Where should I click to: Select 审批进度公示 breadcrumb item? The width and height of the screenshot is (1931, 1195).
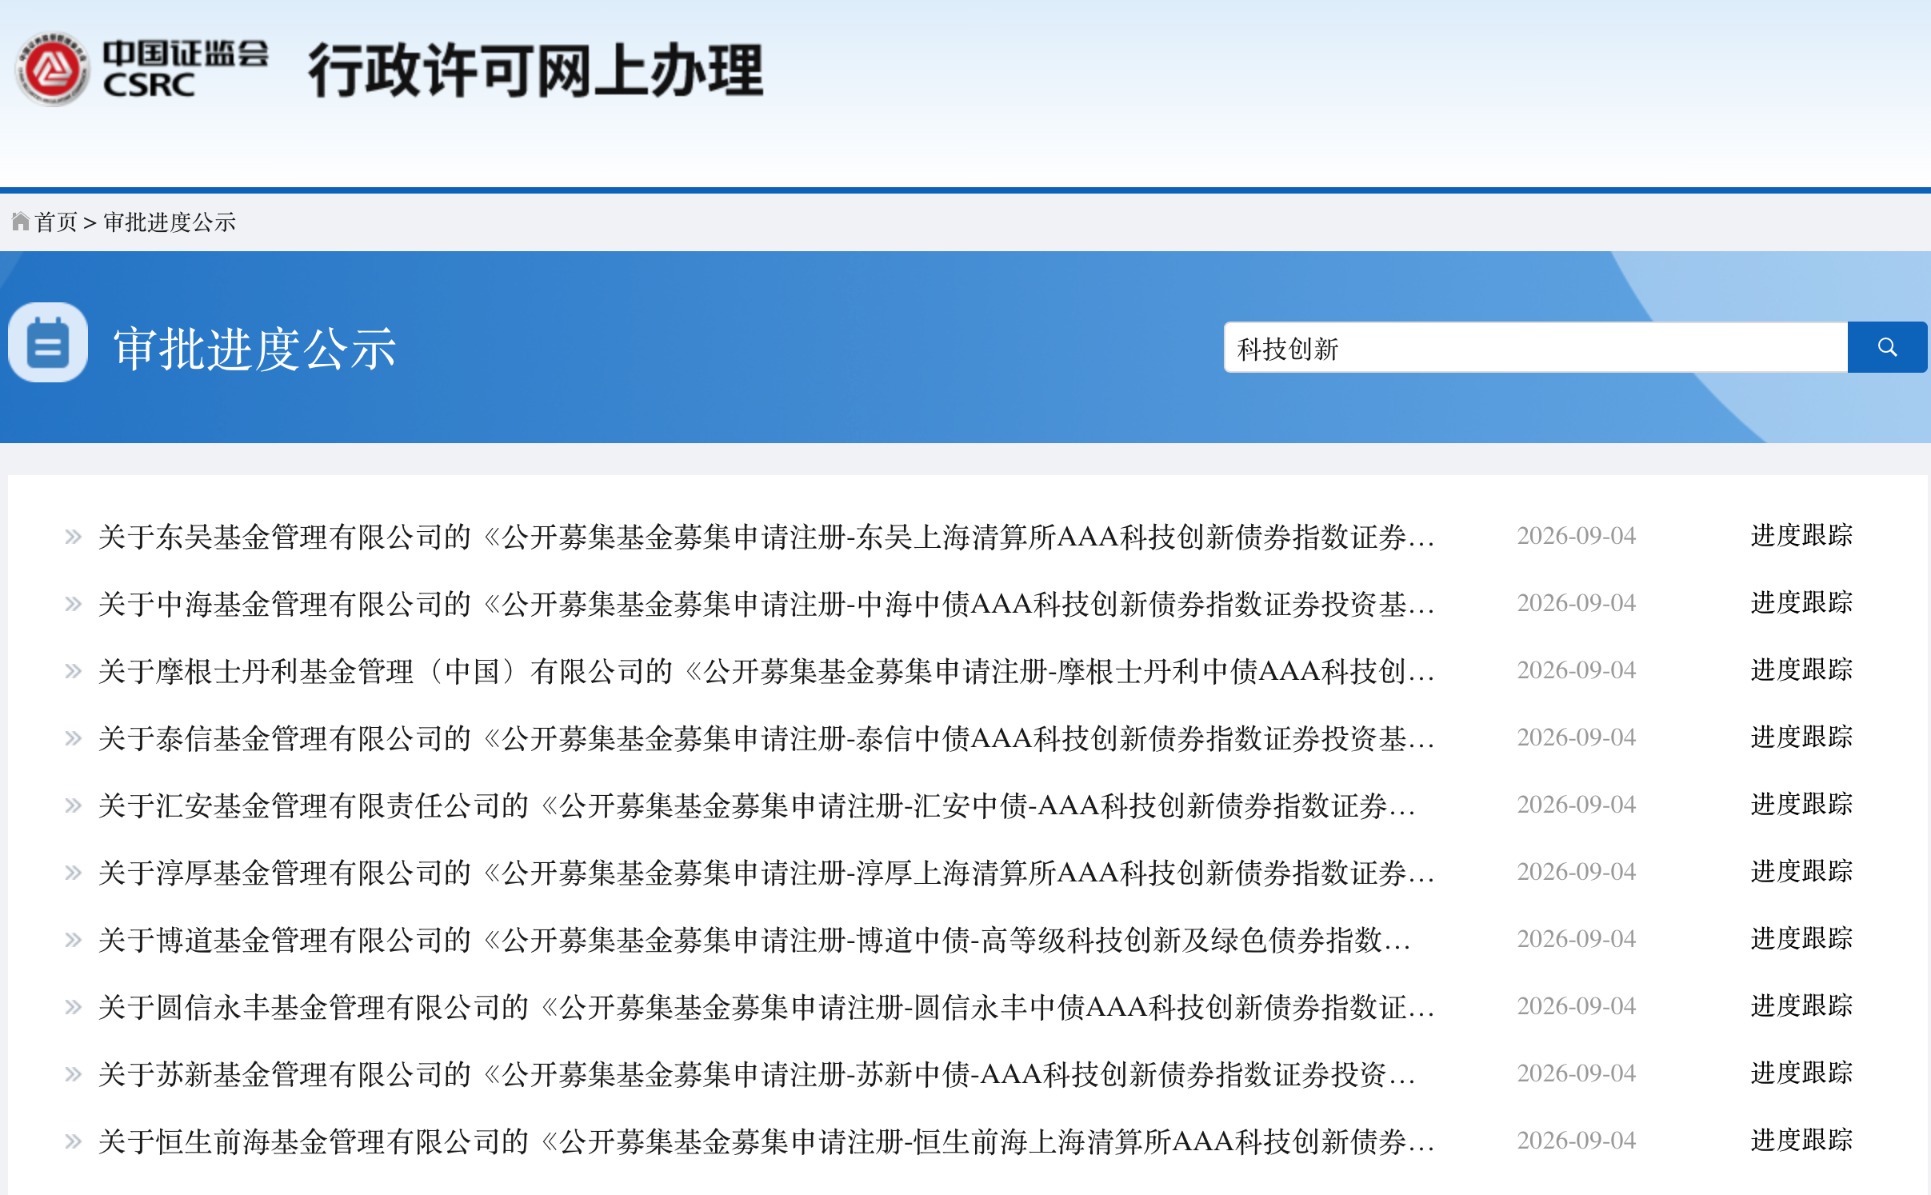coord(170,222)
